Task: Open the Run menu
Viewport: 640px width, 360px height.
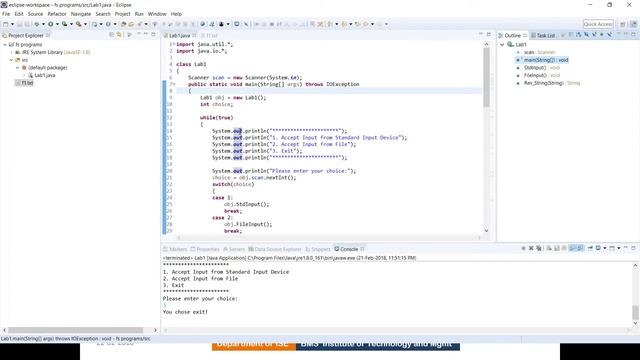Action: 139,14
